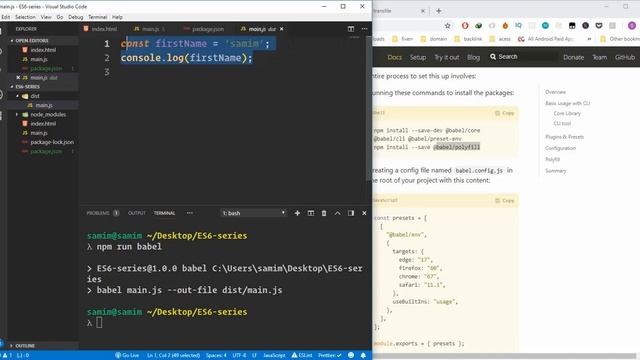Switch to the package.json editor tab
640x360 pixels.
(204, 29)
